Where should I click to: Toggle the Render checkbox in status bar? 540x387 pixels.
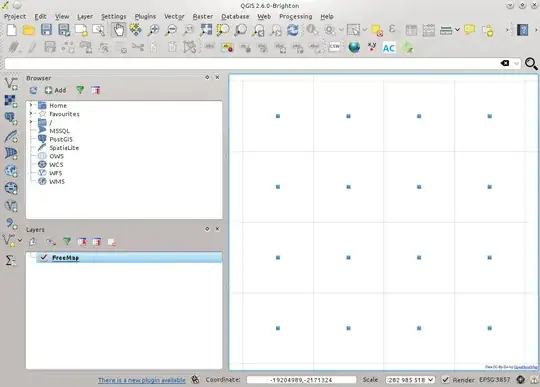click(x=445, y=379)
